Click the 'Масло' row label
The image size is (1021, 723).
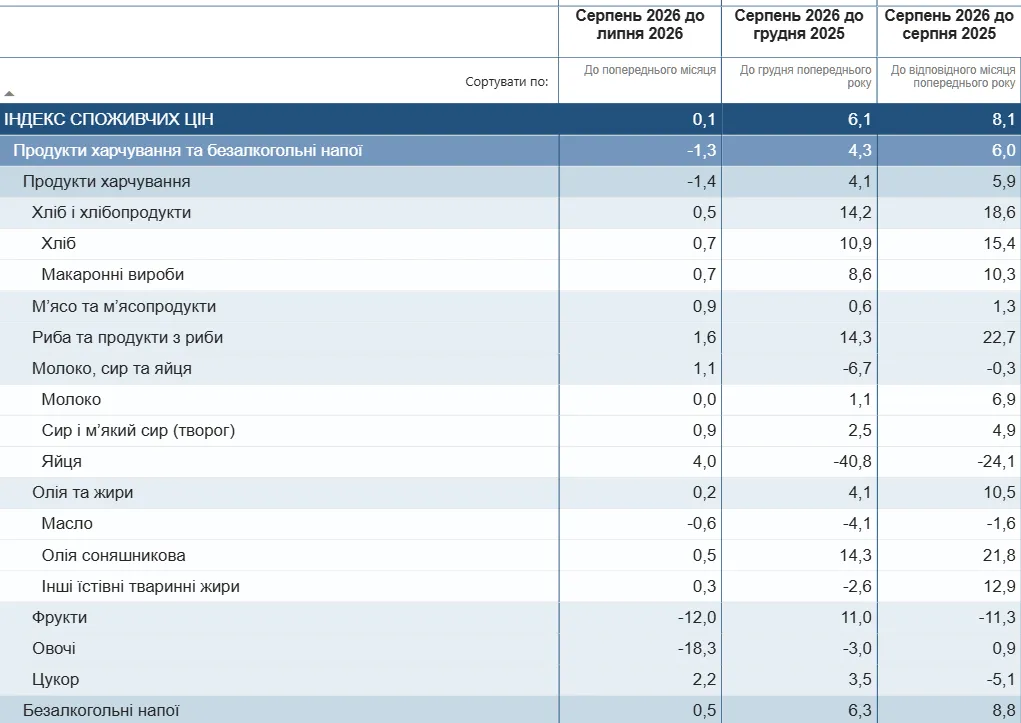(x=67, y=524)
